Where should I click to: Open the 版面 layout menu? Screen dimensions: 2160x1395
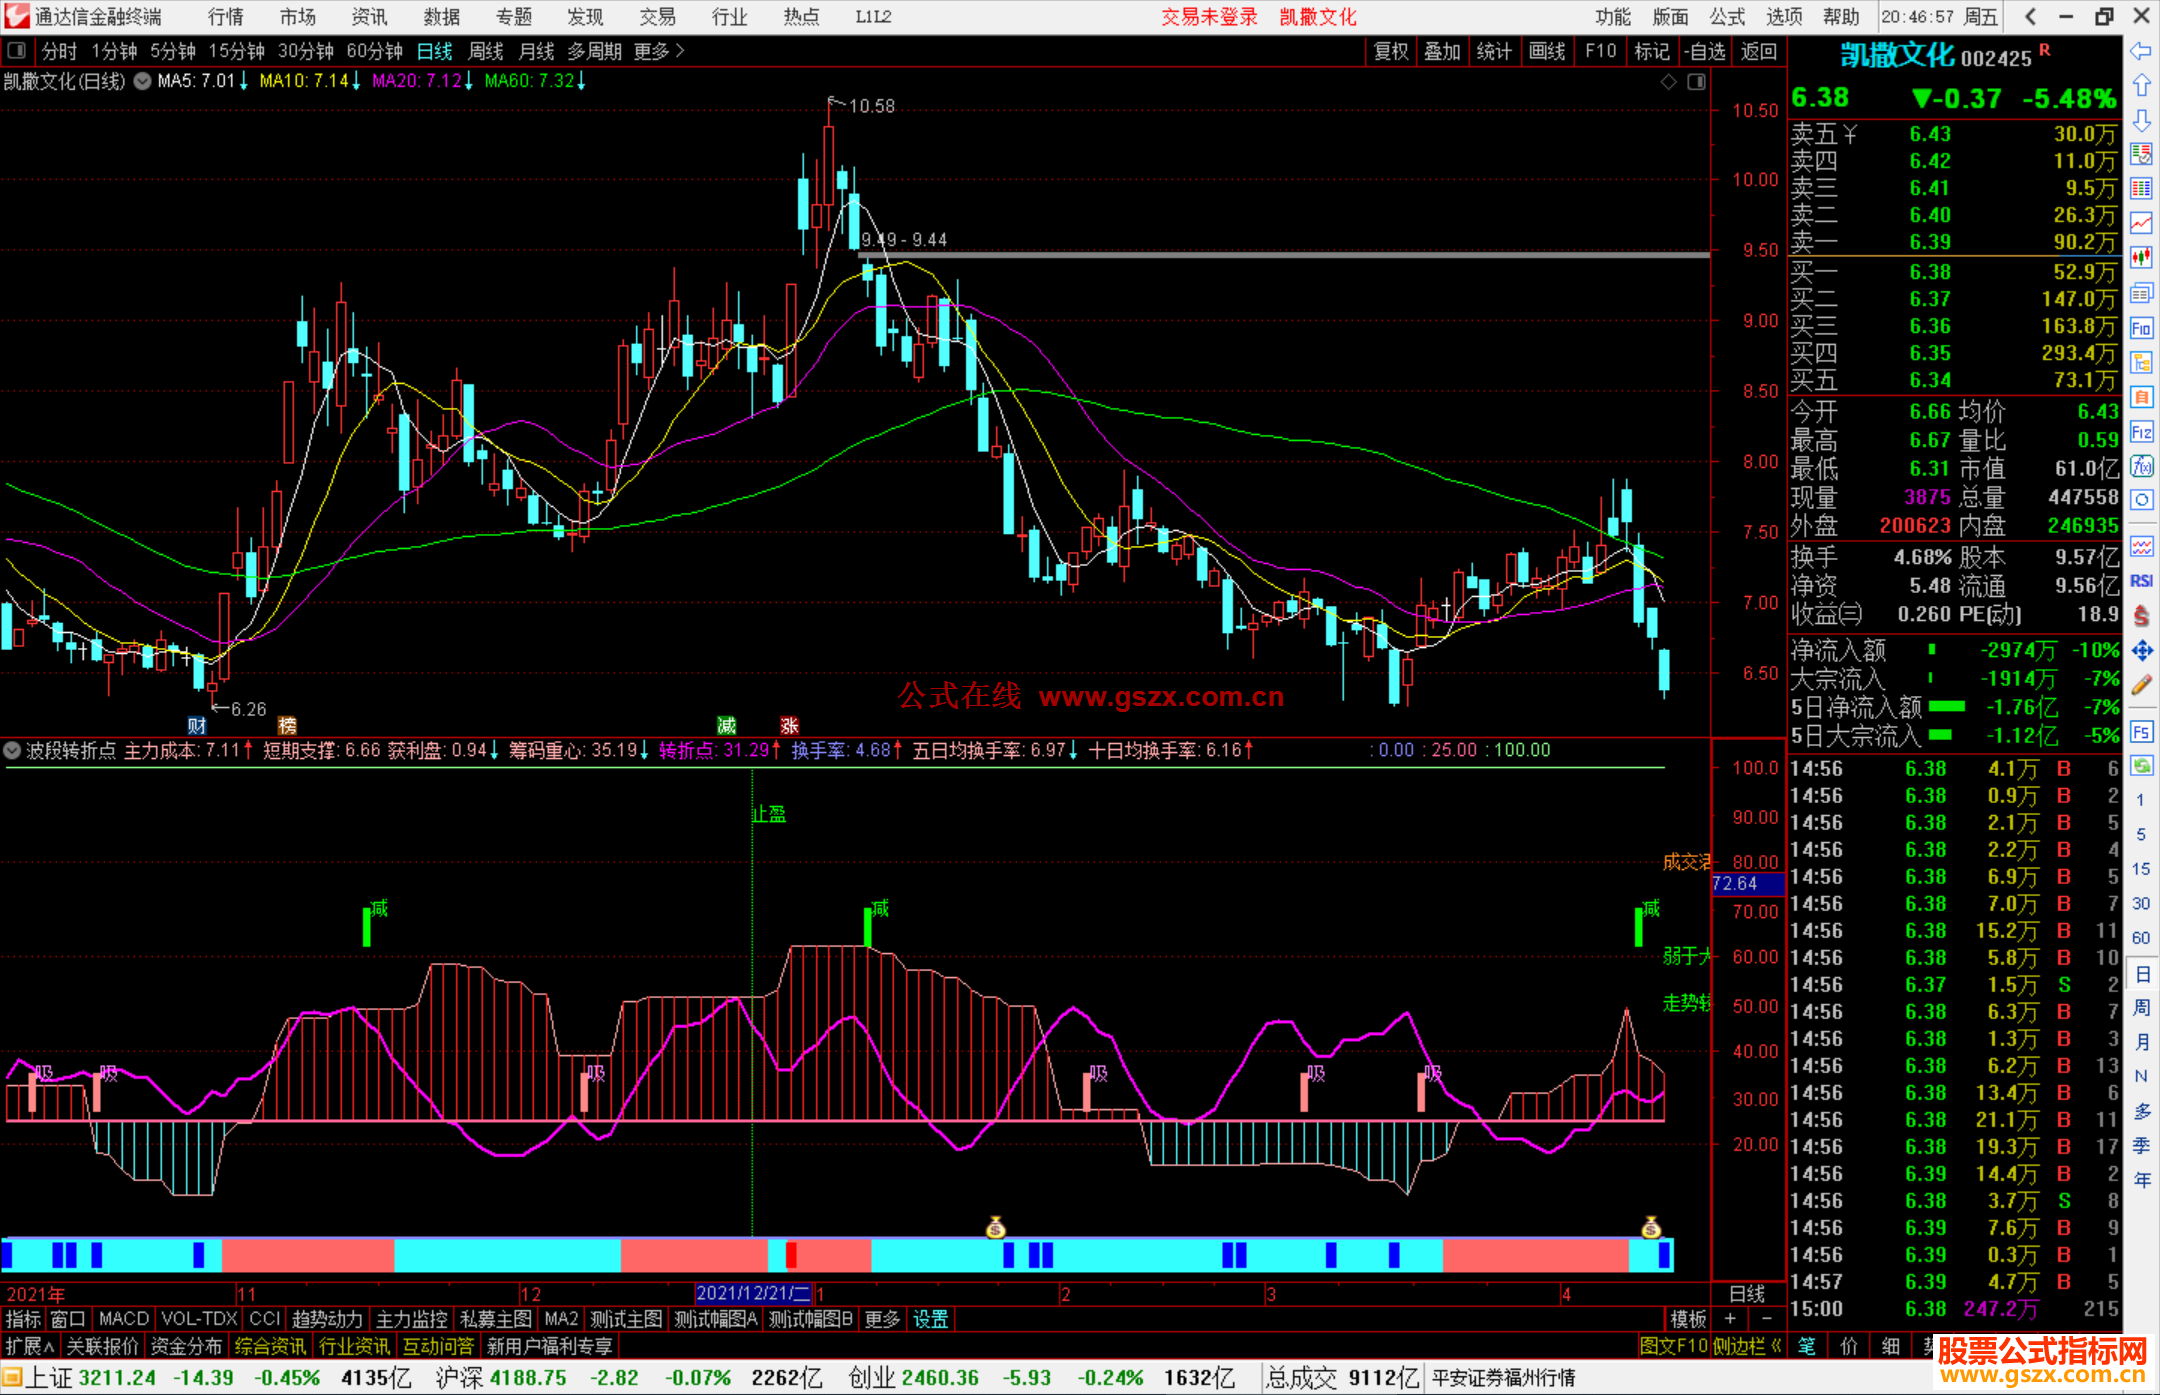pyautogui.click(x=1670, y=16)
